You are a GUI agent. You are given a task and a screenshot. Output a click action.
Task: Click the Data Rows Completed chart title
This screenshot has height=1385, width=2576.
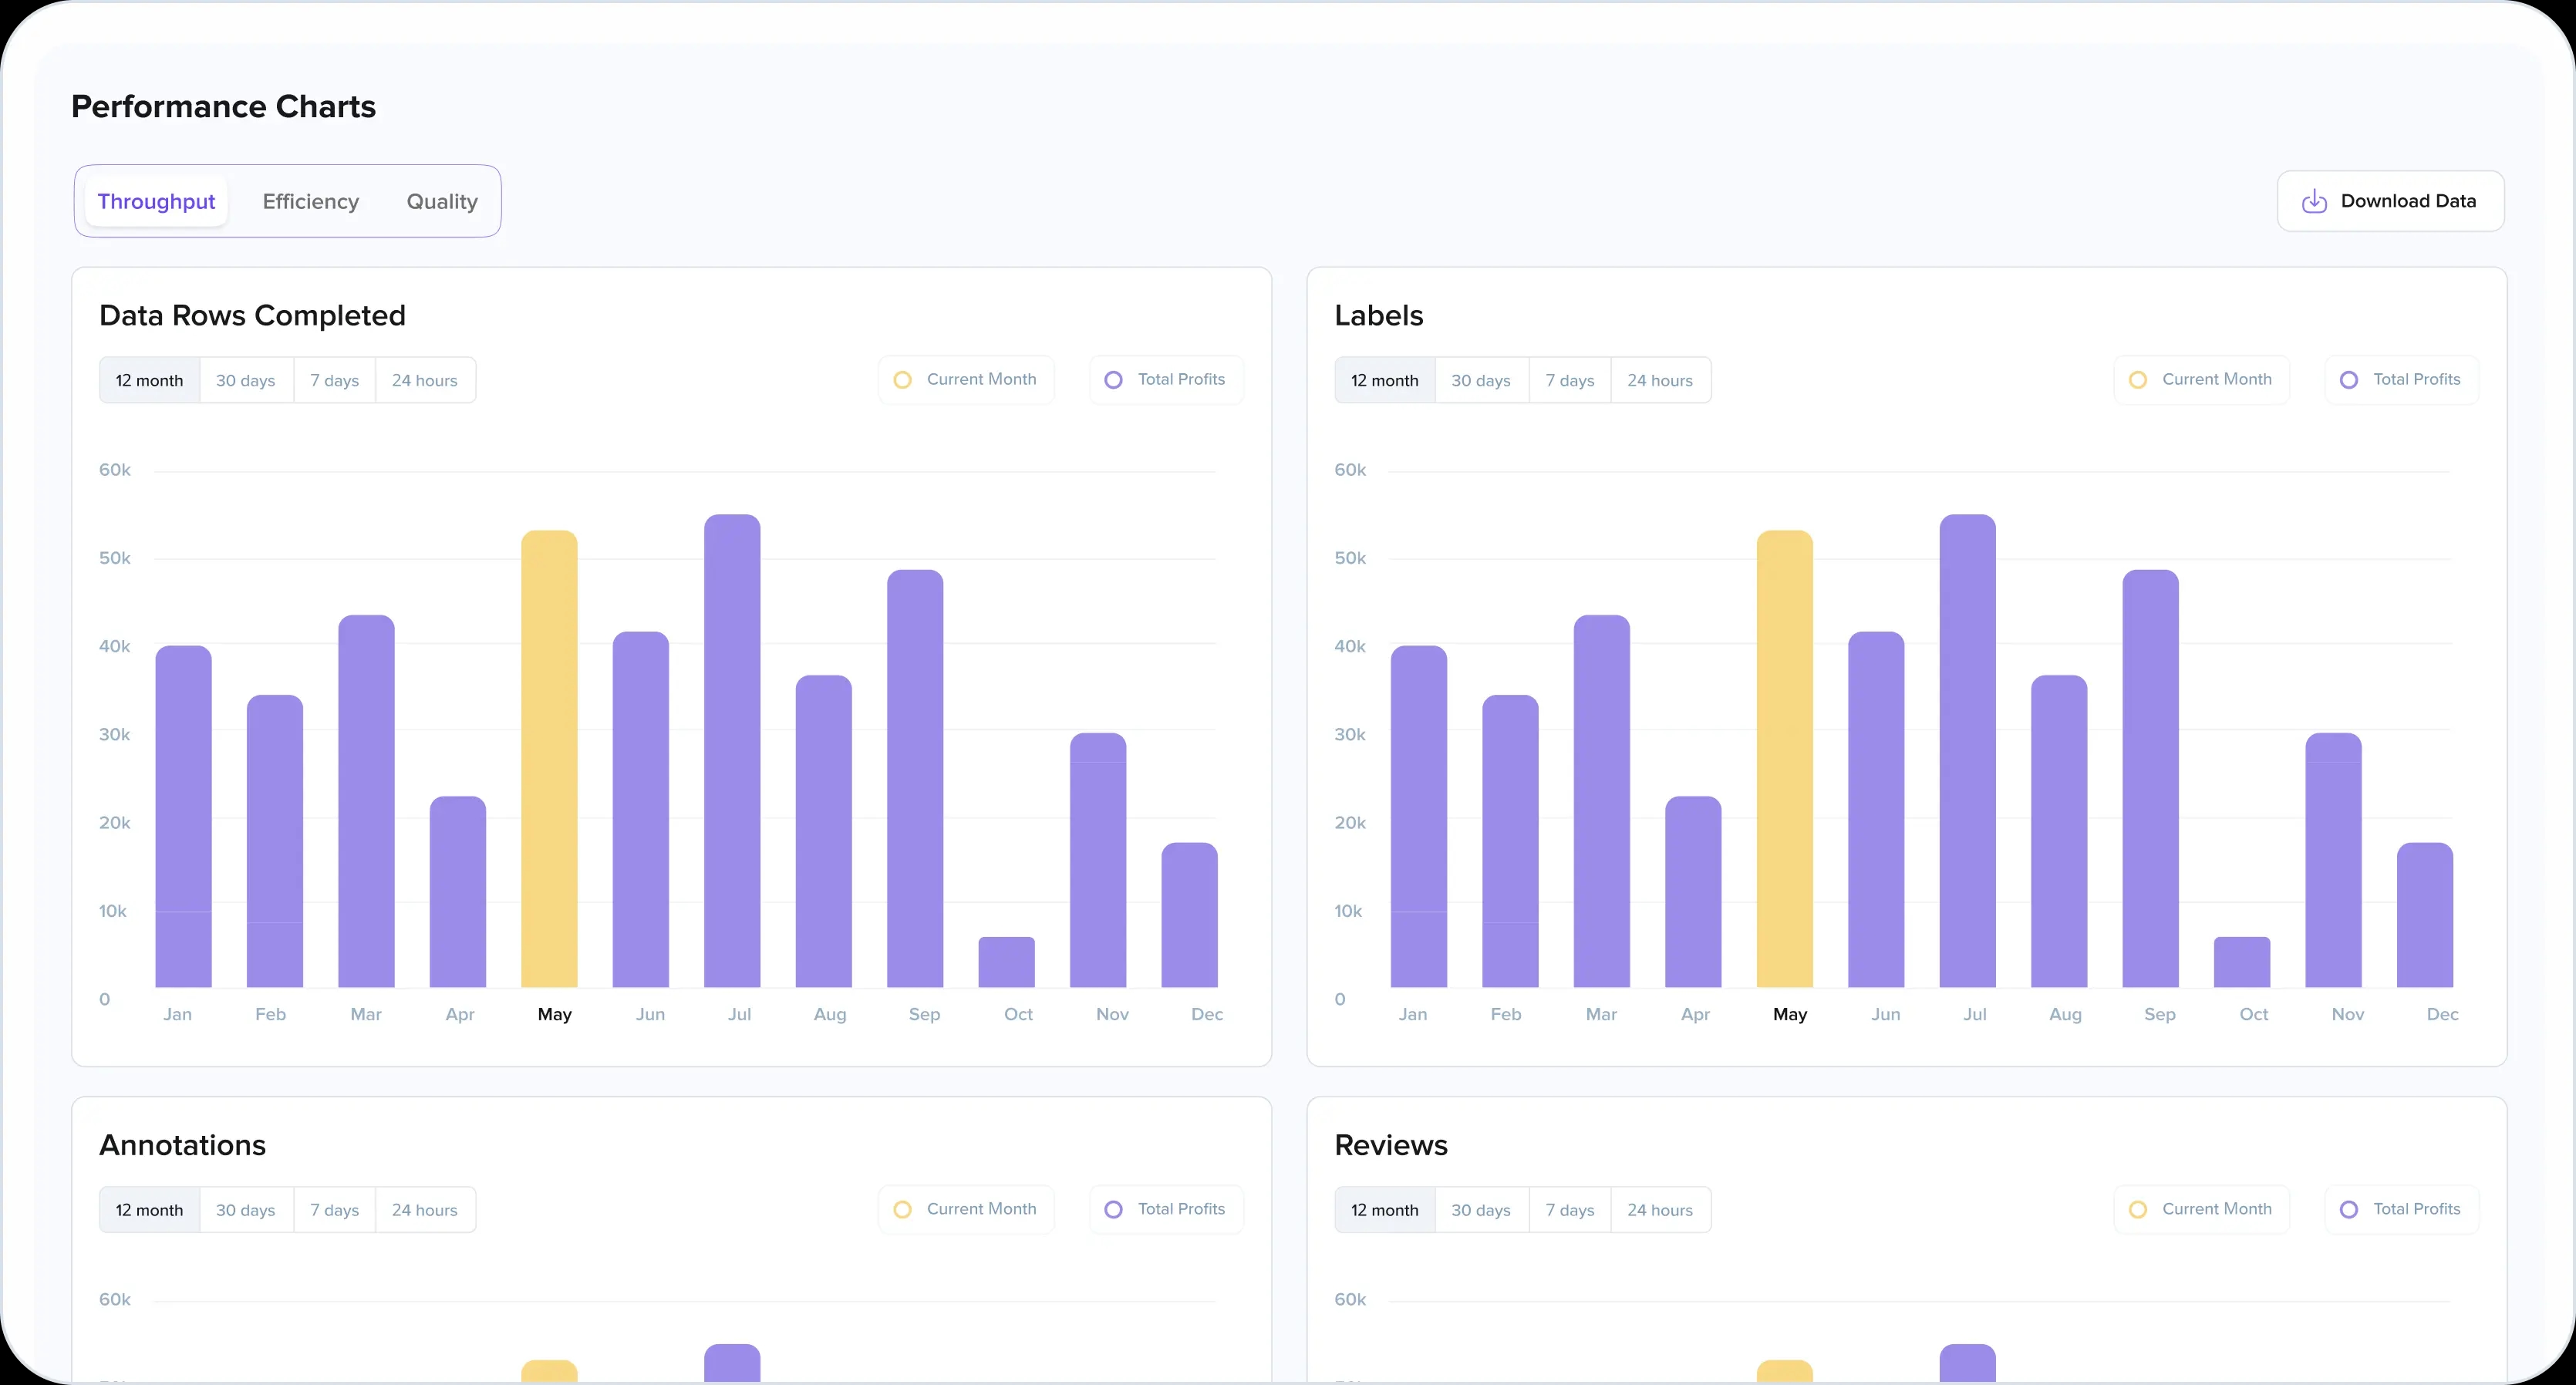point(252,316)
